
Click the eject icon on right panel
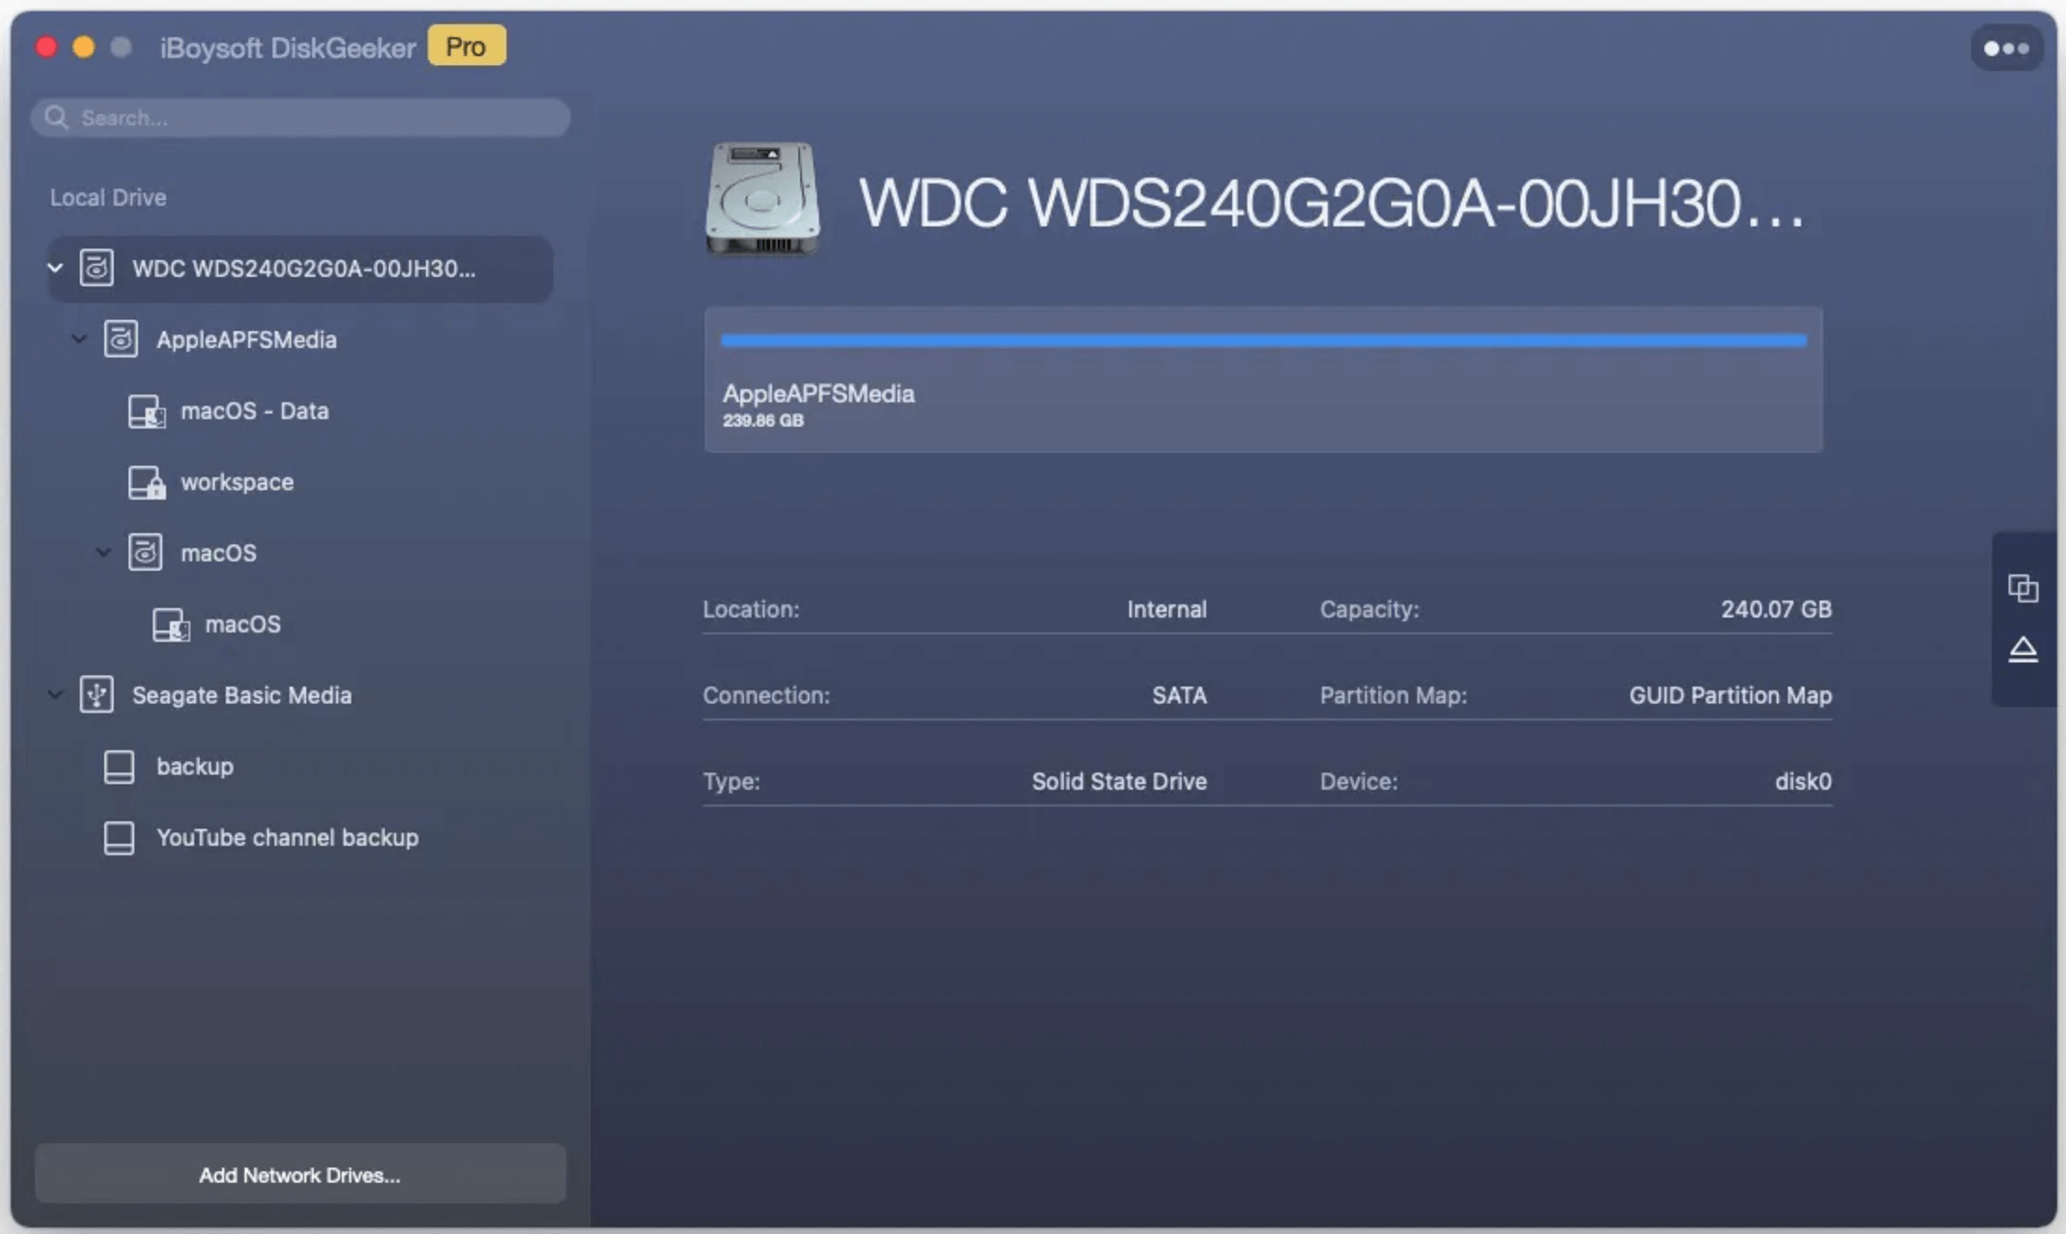point(2022,650)
